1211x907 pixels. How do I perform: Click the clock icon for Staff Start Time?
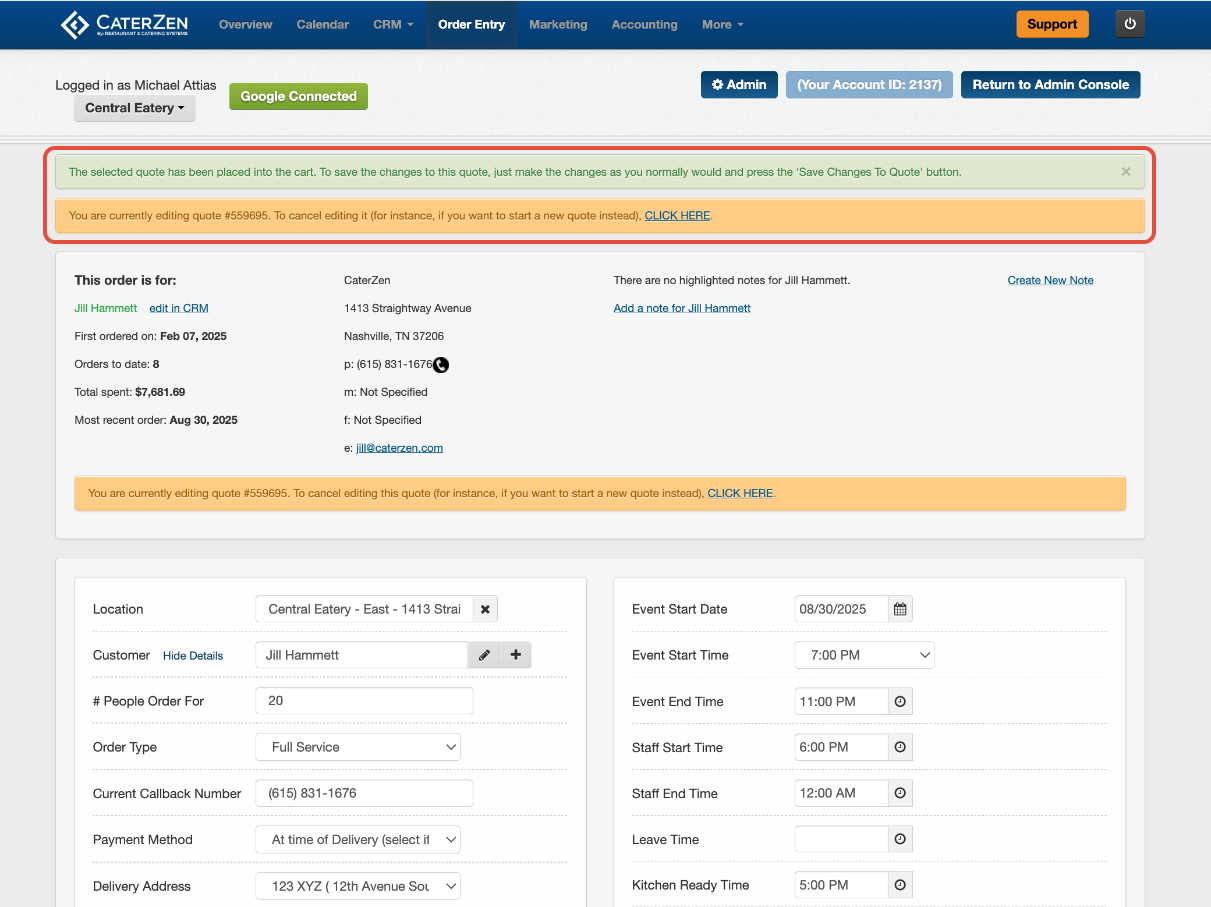click(x=900, y=748)
